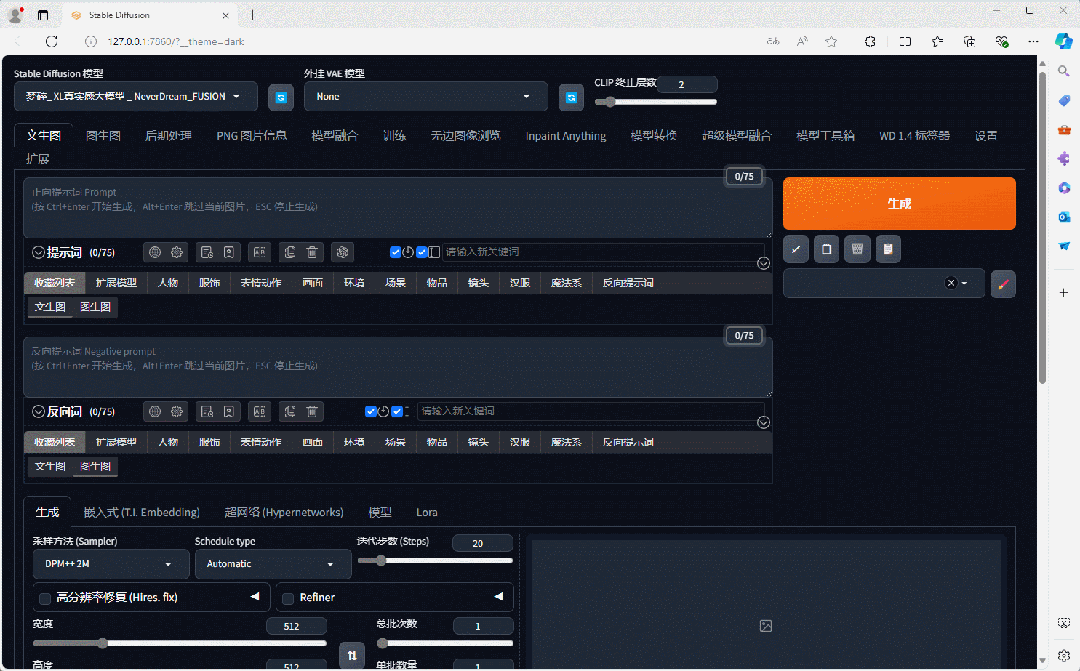Expand the Refiner section arrow

(x=499, y=597)
